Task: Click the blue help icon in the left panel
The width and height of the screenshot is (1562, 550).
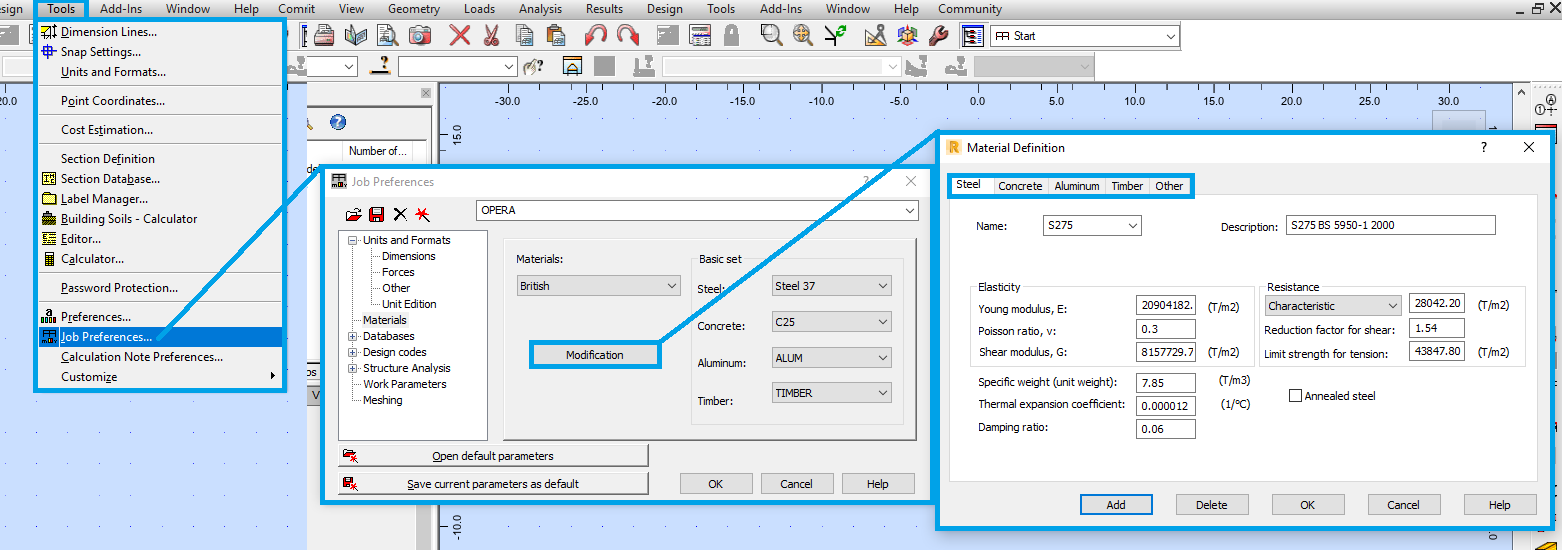Action: [338, 122]
